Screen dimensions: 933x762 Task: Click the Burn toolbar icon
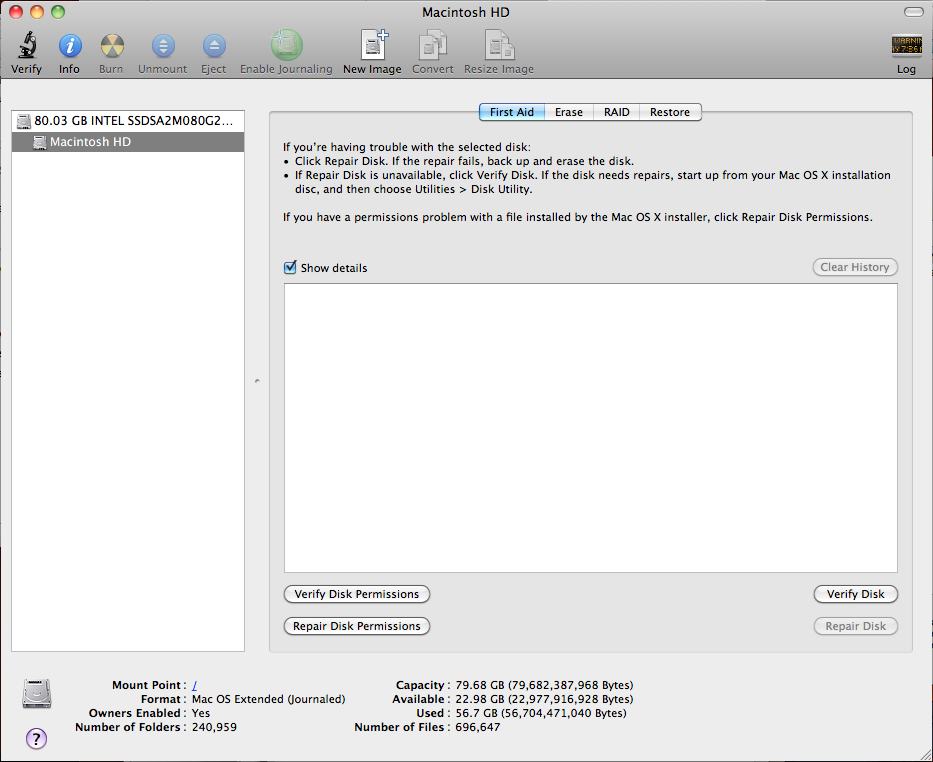111,46
